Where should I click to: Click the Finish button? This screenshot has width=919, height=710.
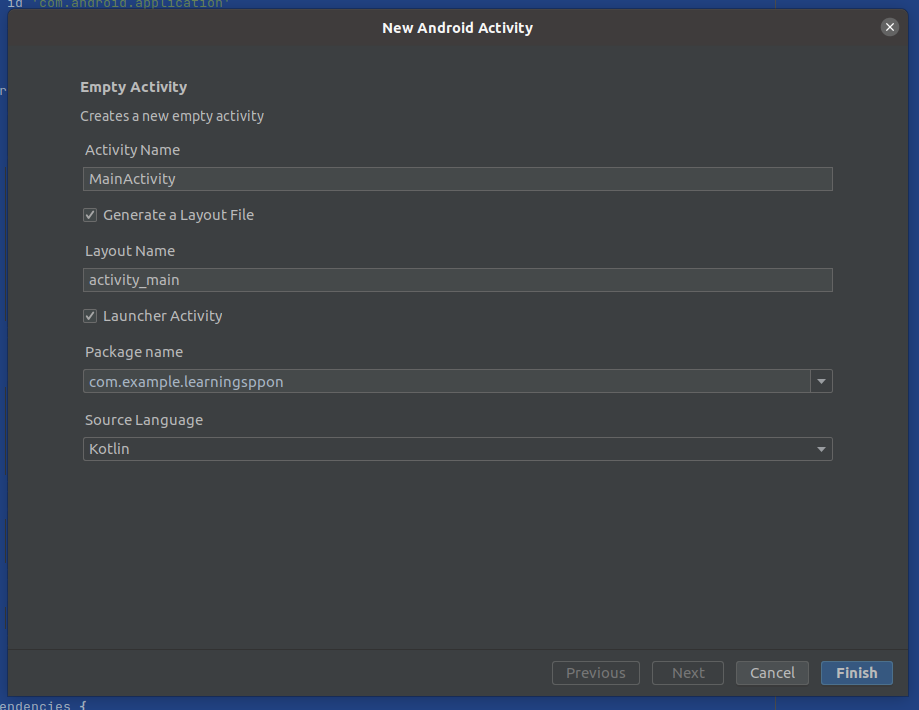(x=856, y=672)
